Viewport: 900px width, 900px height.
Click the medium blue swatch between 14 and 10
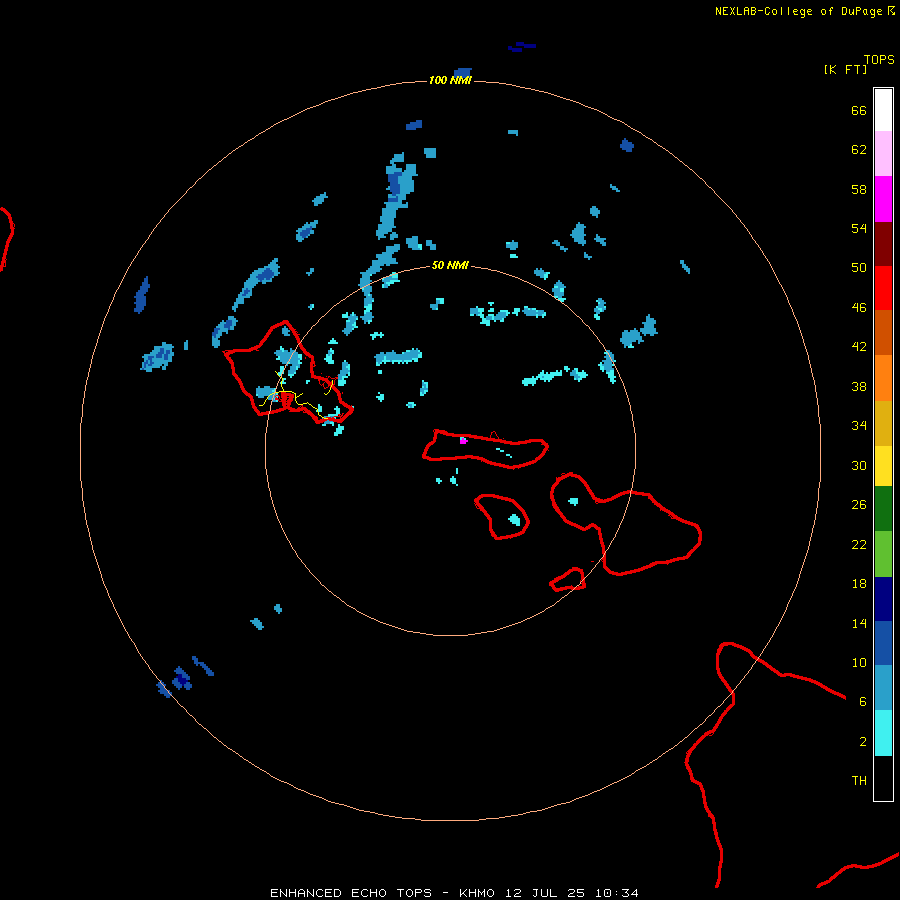pyautogui.click(x=883, y=643)
